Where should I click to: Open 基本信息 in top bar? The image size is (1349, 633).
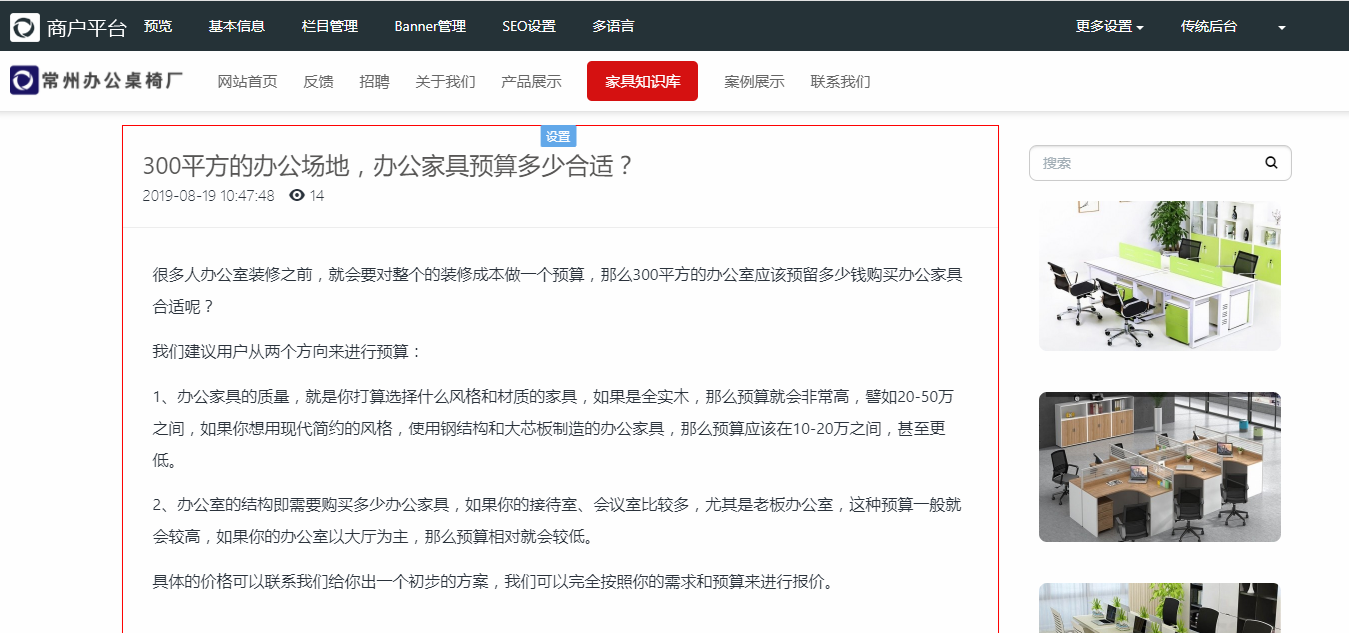(237, 26)
